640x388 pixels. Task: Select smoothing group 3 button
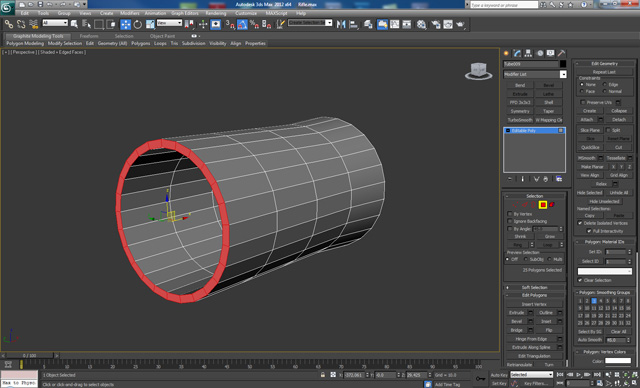[594, 301]
